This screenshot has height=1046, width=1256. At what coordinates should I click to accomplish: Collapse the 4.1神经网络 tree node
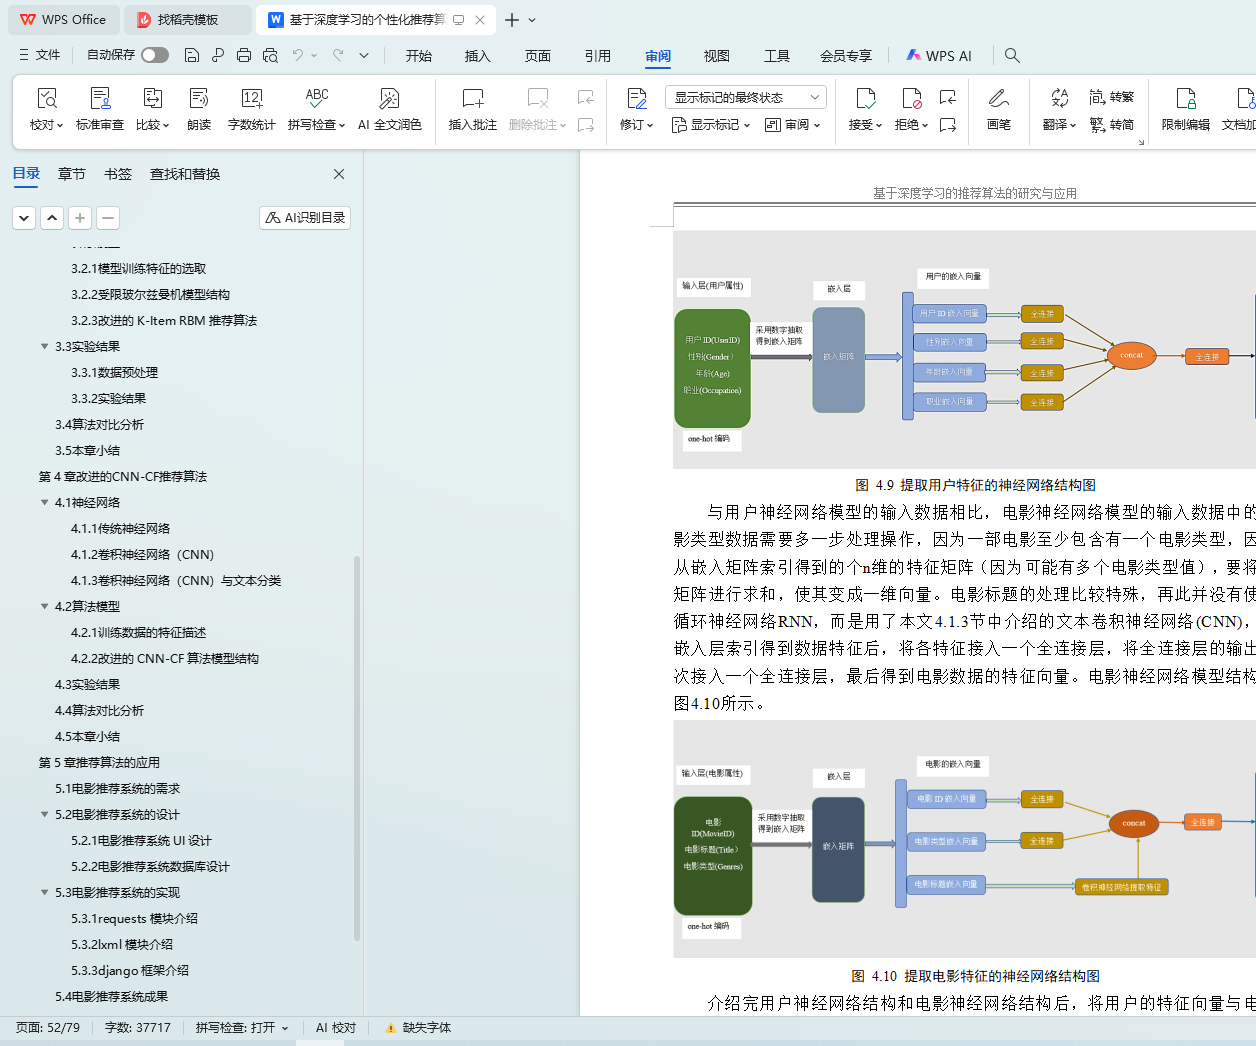(x=44, y=503)
